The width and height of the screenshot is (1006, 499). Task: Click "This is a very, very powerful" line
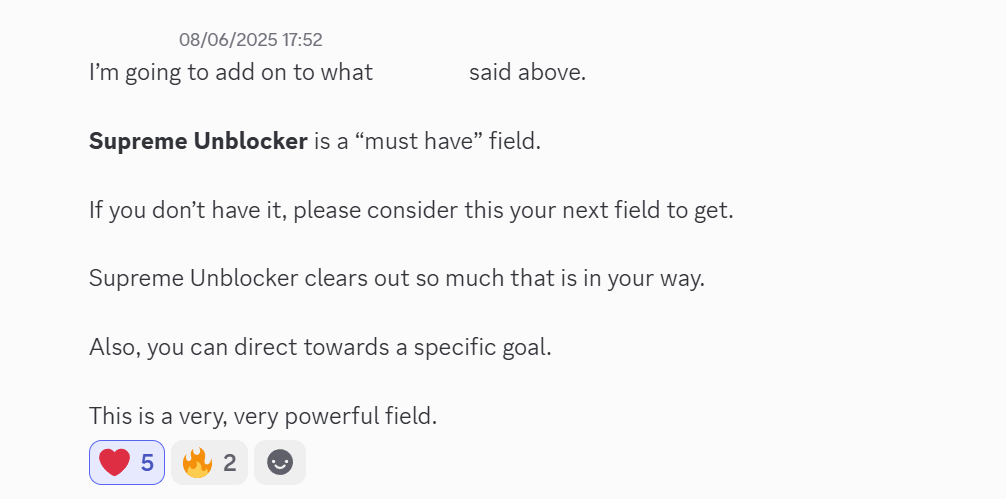pos(240,415)
